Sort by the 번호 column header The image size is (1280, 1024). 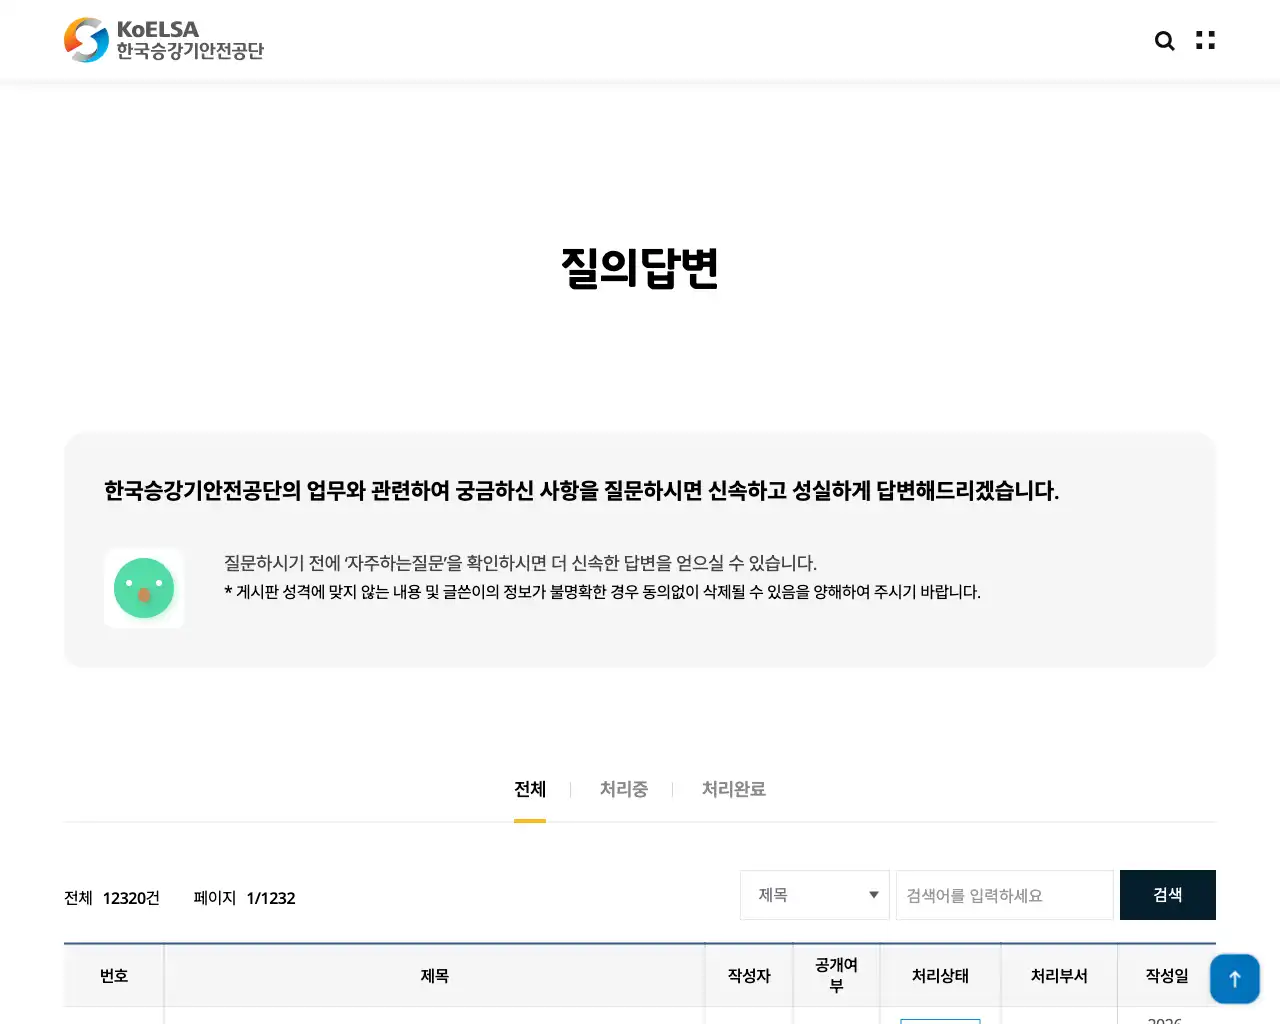point(113,976)
